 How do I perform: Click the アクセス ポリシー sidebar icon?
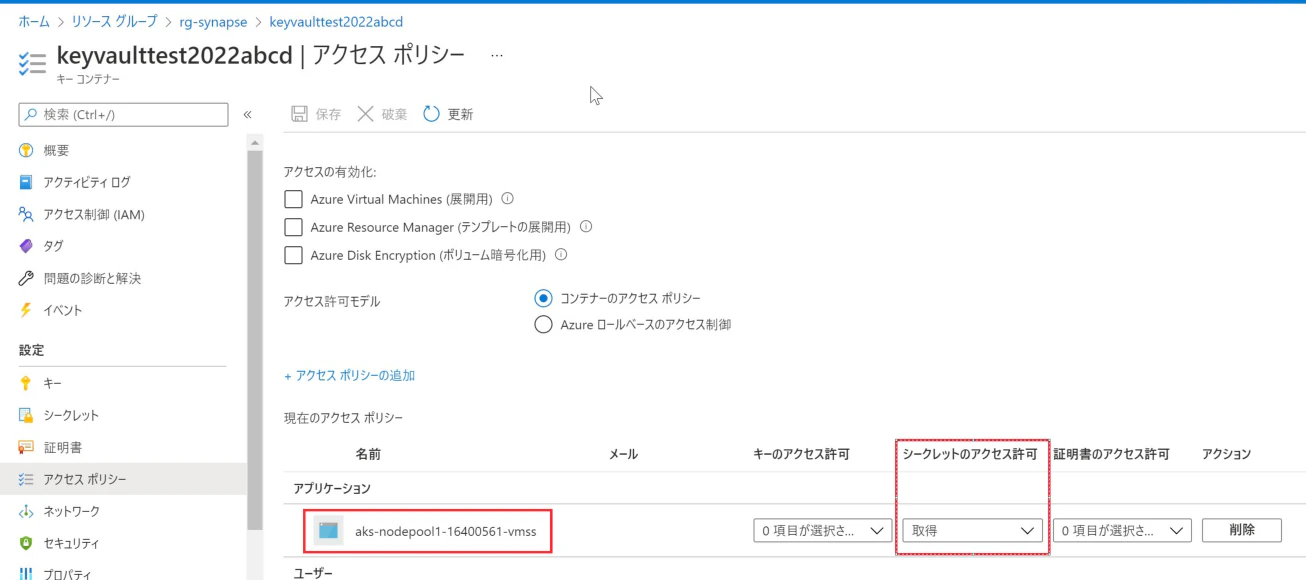coord(27,480)
